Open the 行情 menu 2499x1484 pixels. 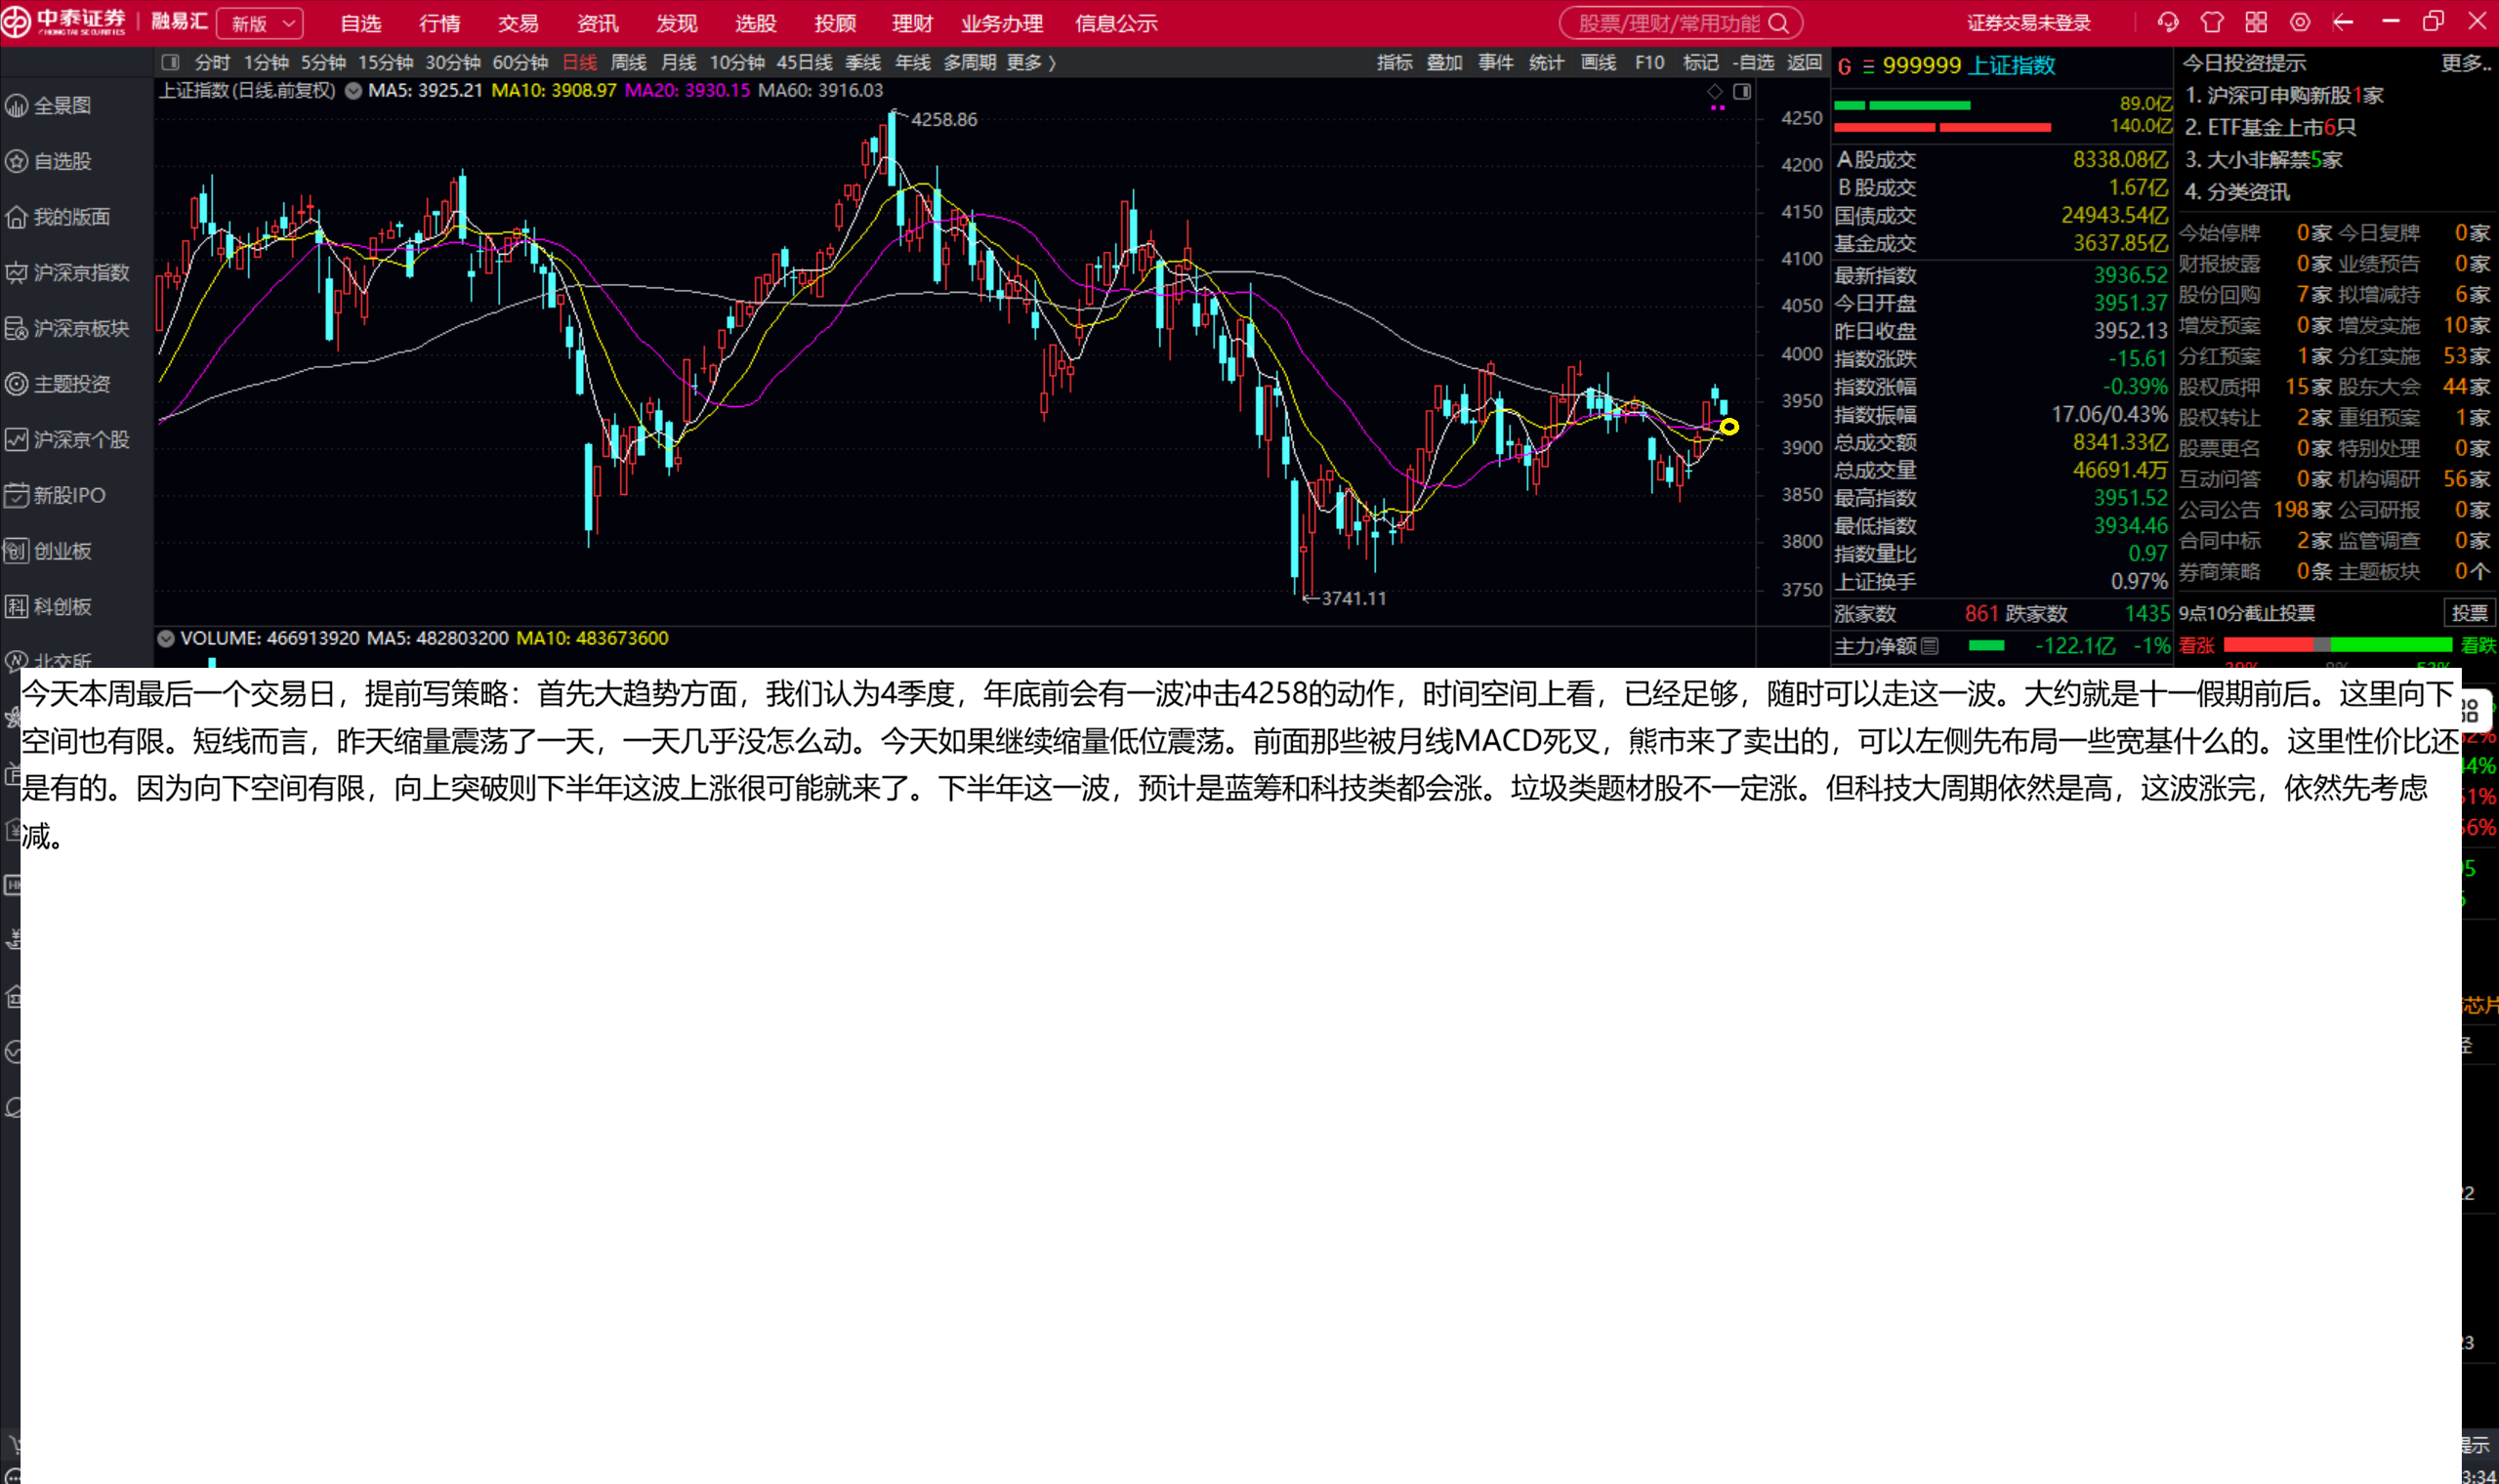439,23
